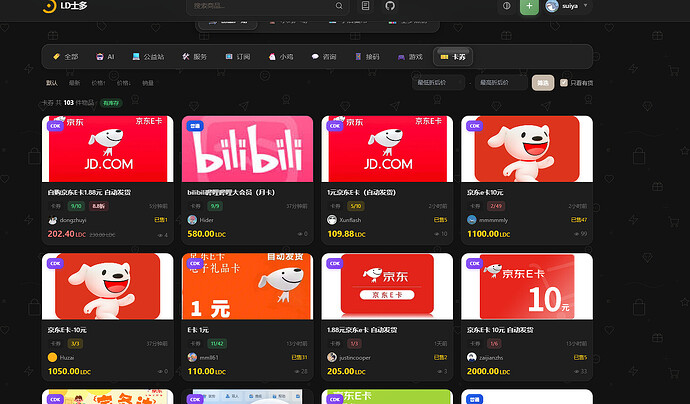
Task: Click the CDK badge on 京东E卡-10元 card
Action: tap(55, 263)
